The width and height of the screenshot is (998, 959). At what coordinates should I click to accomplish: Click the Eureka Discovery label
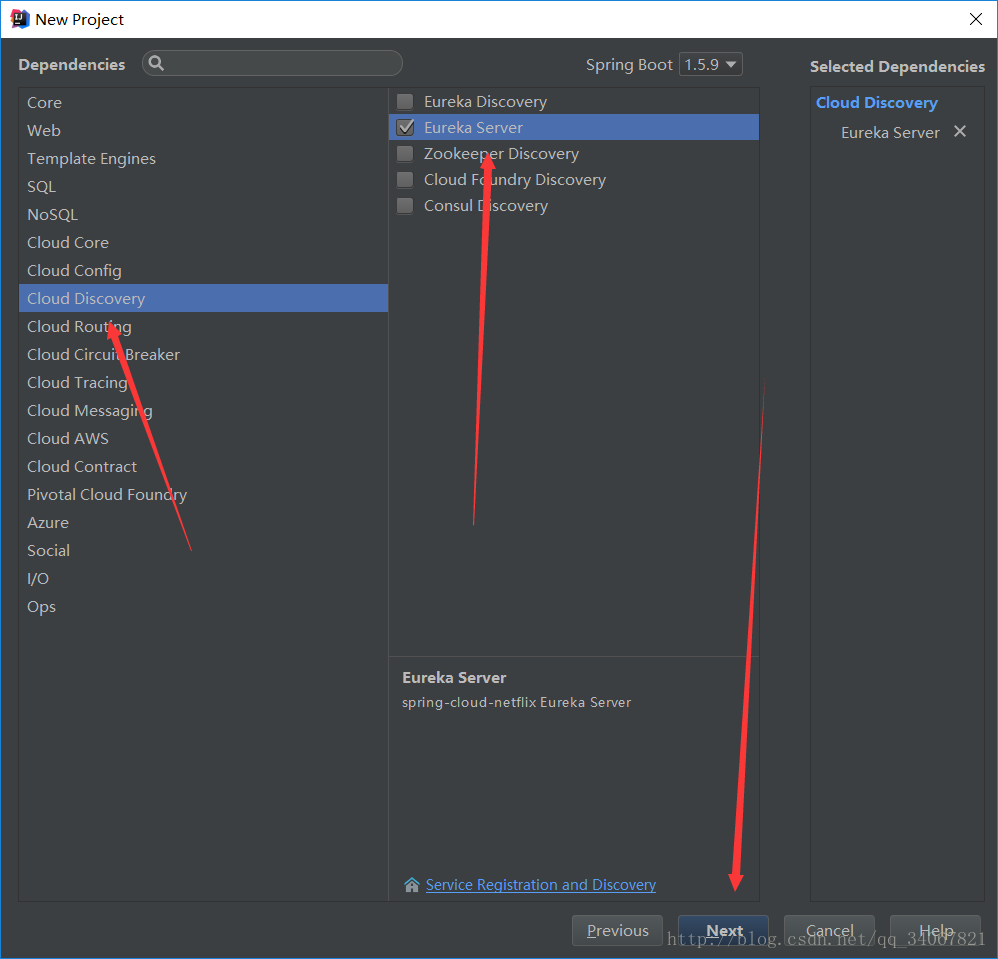click(x=486, y=102)
